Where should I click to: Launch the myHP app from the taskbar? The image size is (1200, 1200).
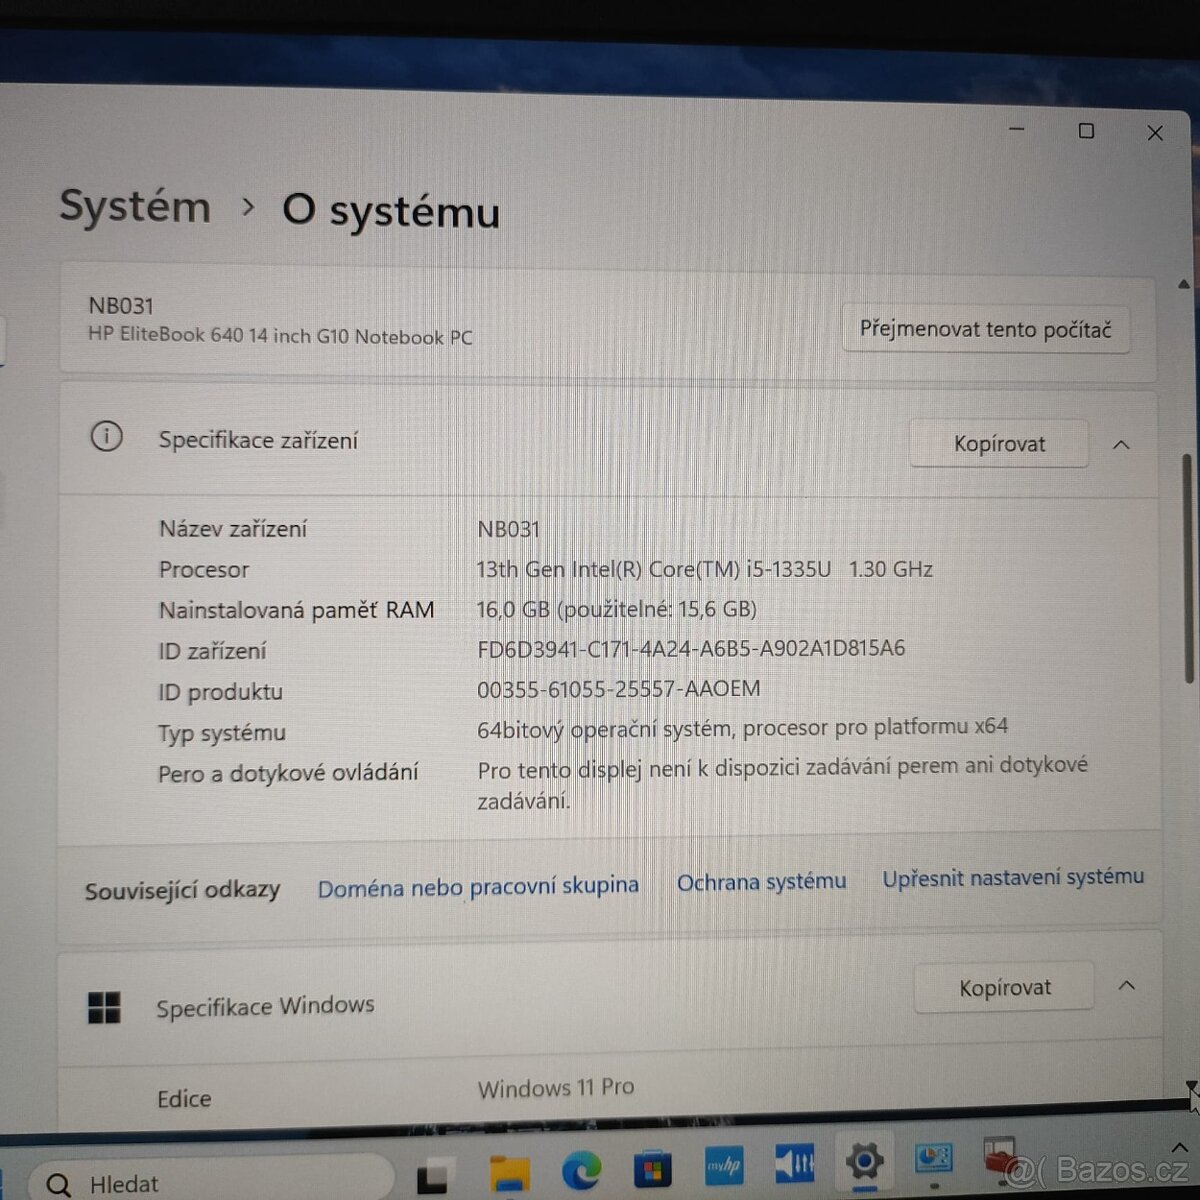point(725,1163)
